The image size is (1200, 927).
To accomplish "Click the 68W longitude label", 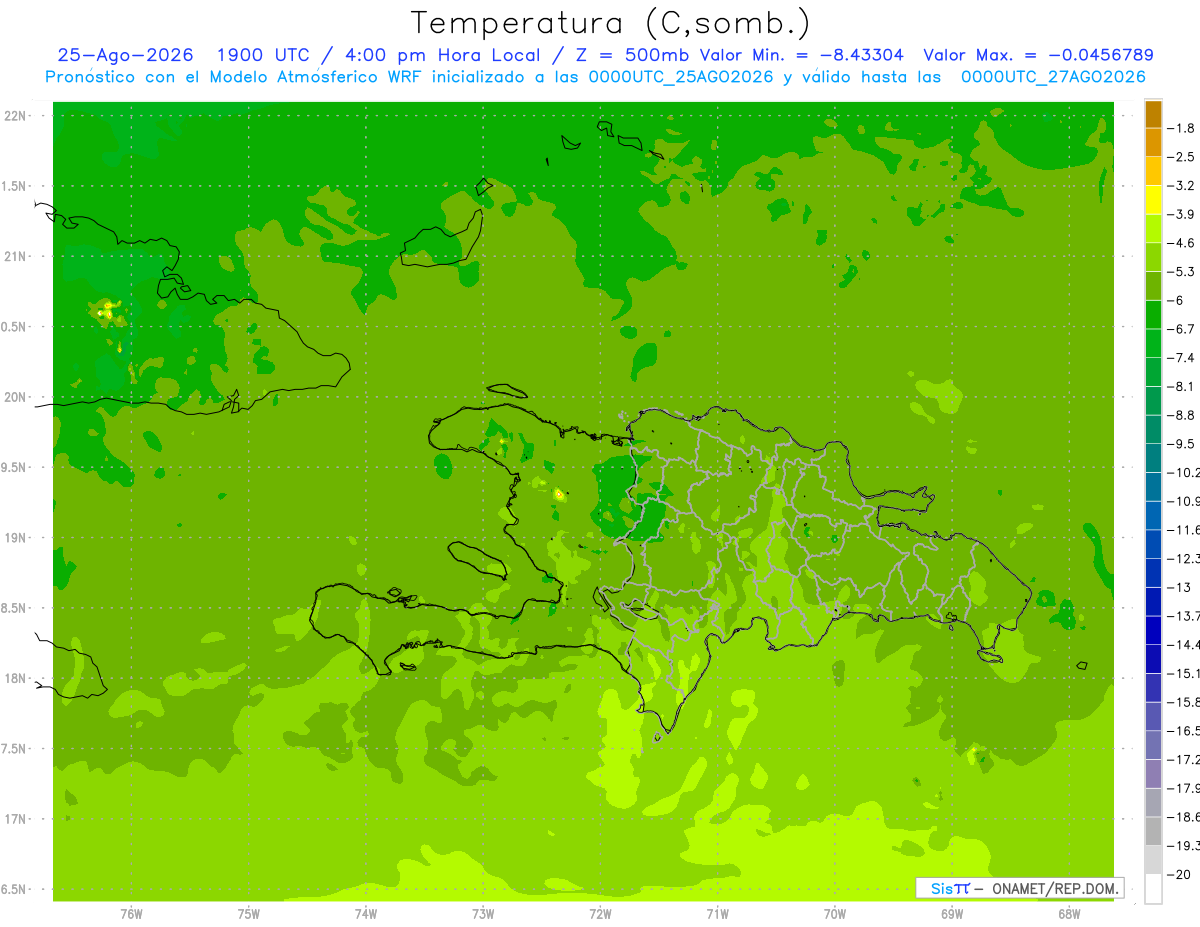I will click(1069, 914).
